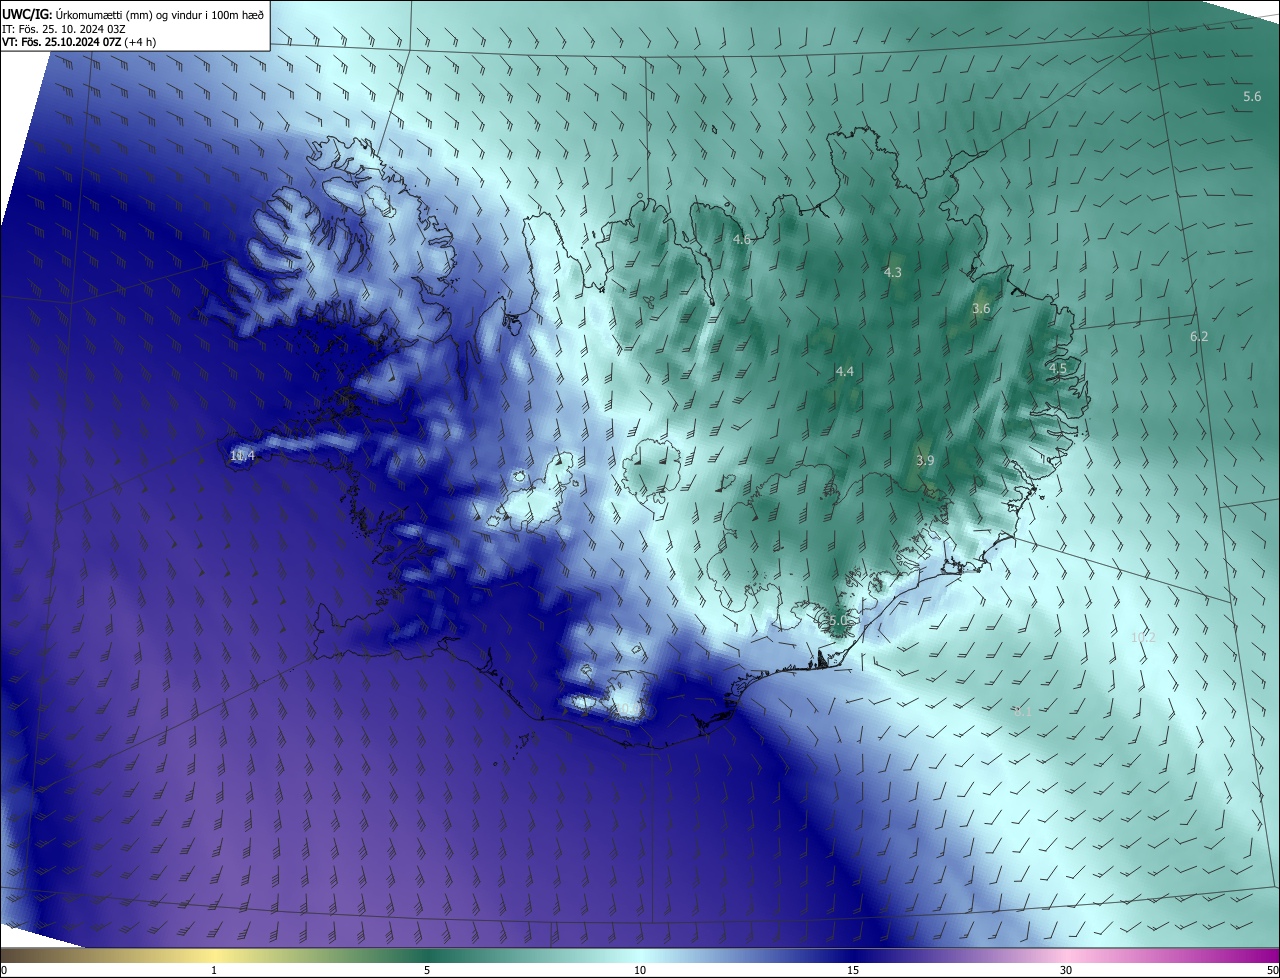The height and width of the screenshot is (978, 1280).
Task: Click the 4.6 precipitable water value on the map
Action: pyautogui.click(x=742, y=239)
